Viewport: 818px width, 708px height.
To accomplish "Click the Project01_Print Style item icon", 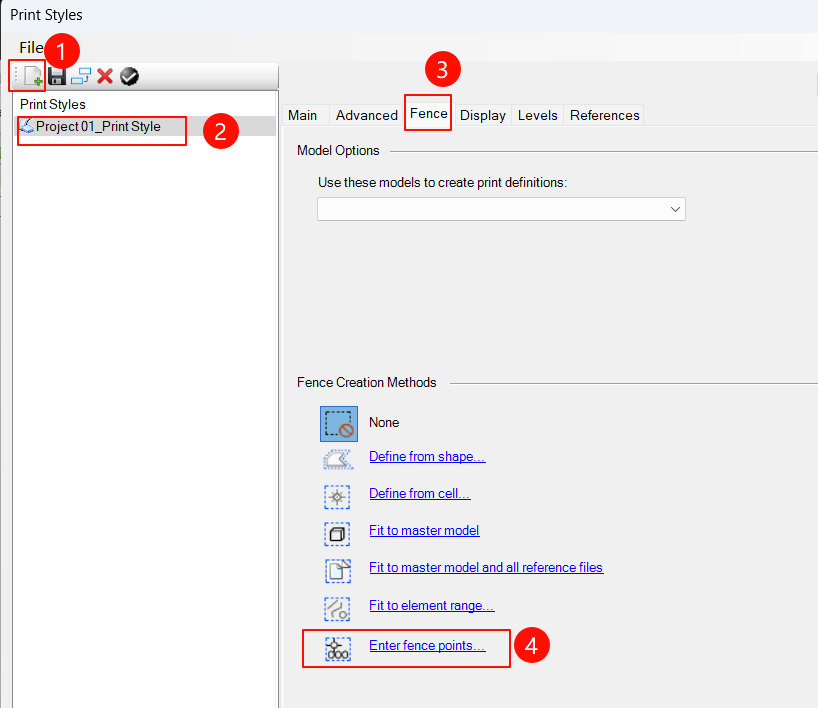I will [27, 126].
